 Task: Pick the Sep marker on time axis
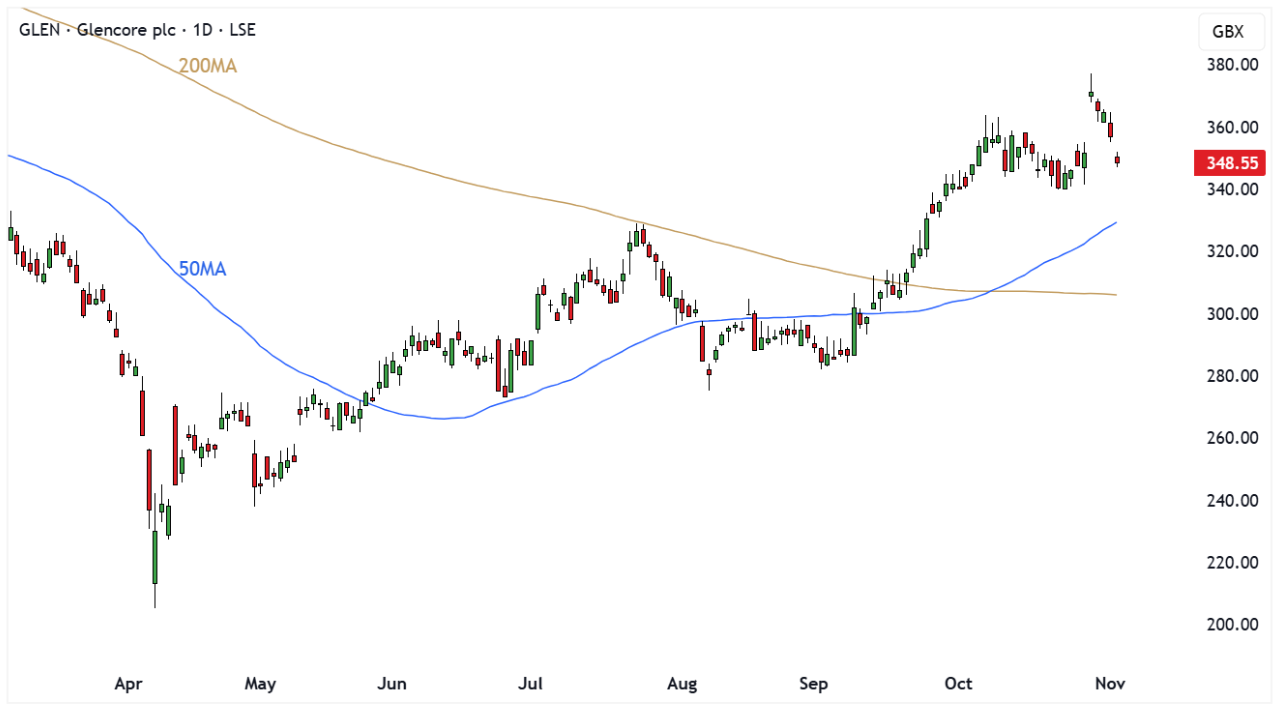click(x=814, y=684)
